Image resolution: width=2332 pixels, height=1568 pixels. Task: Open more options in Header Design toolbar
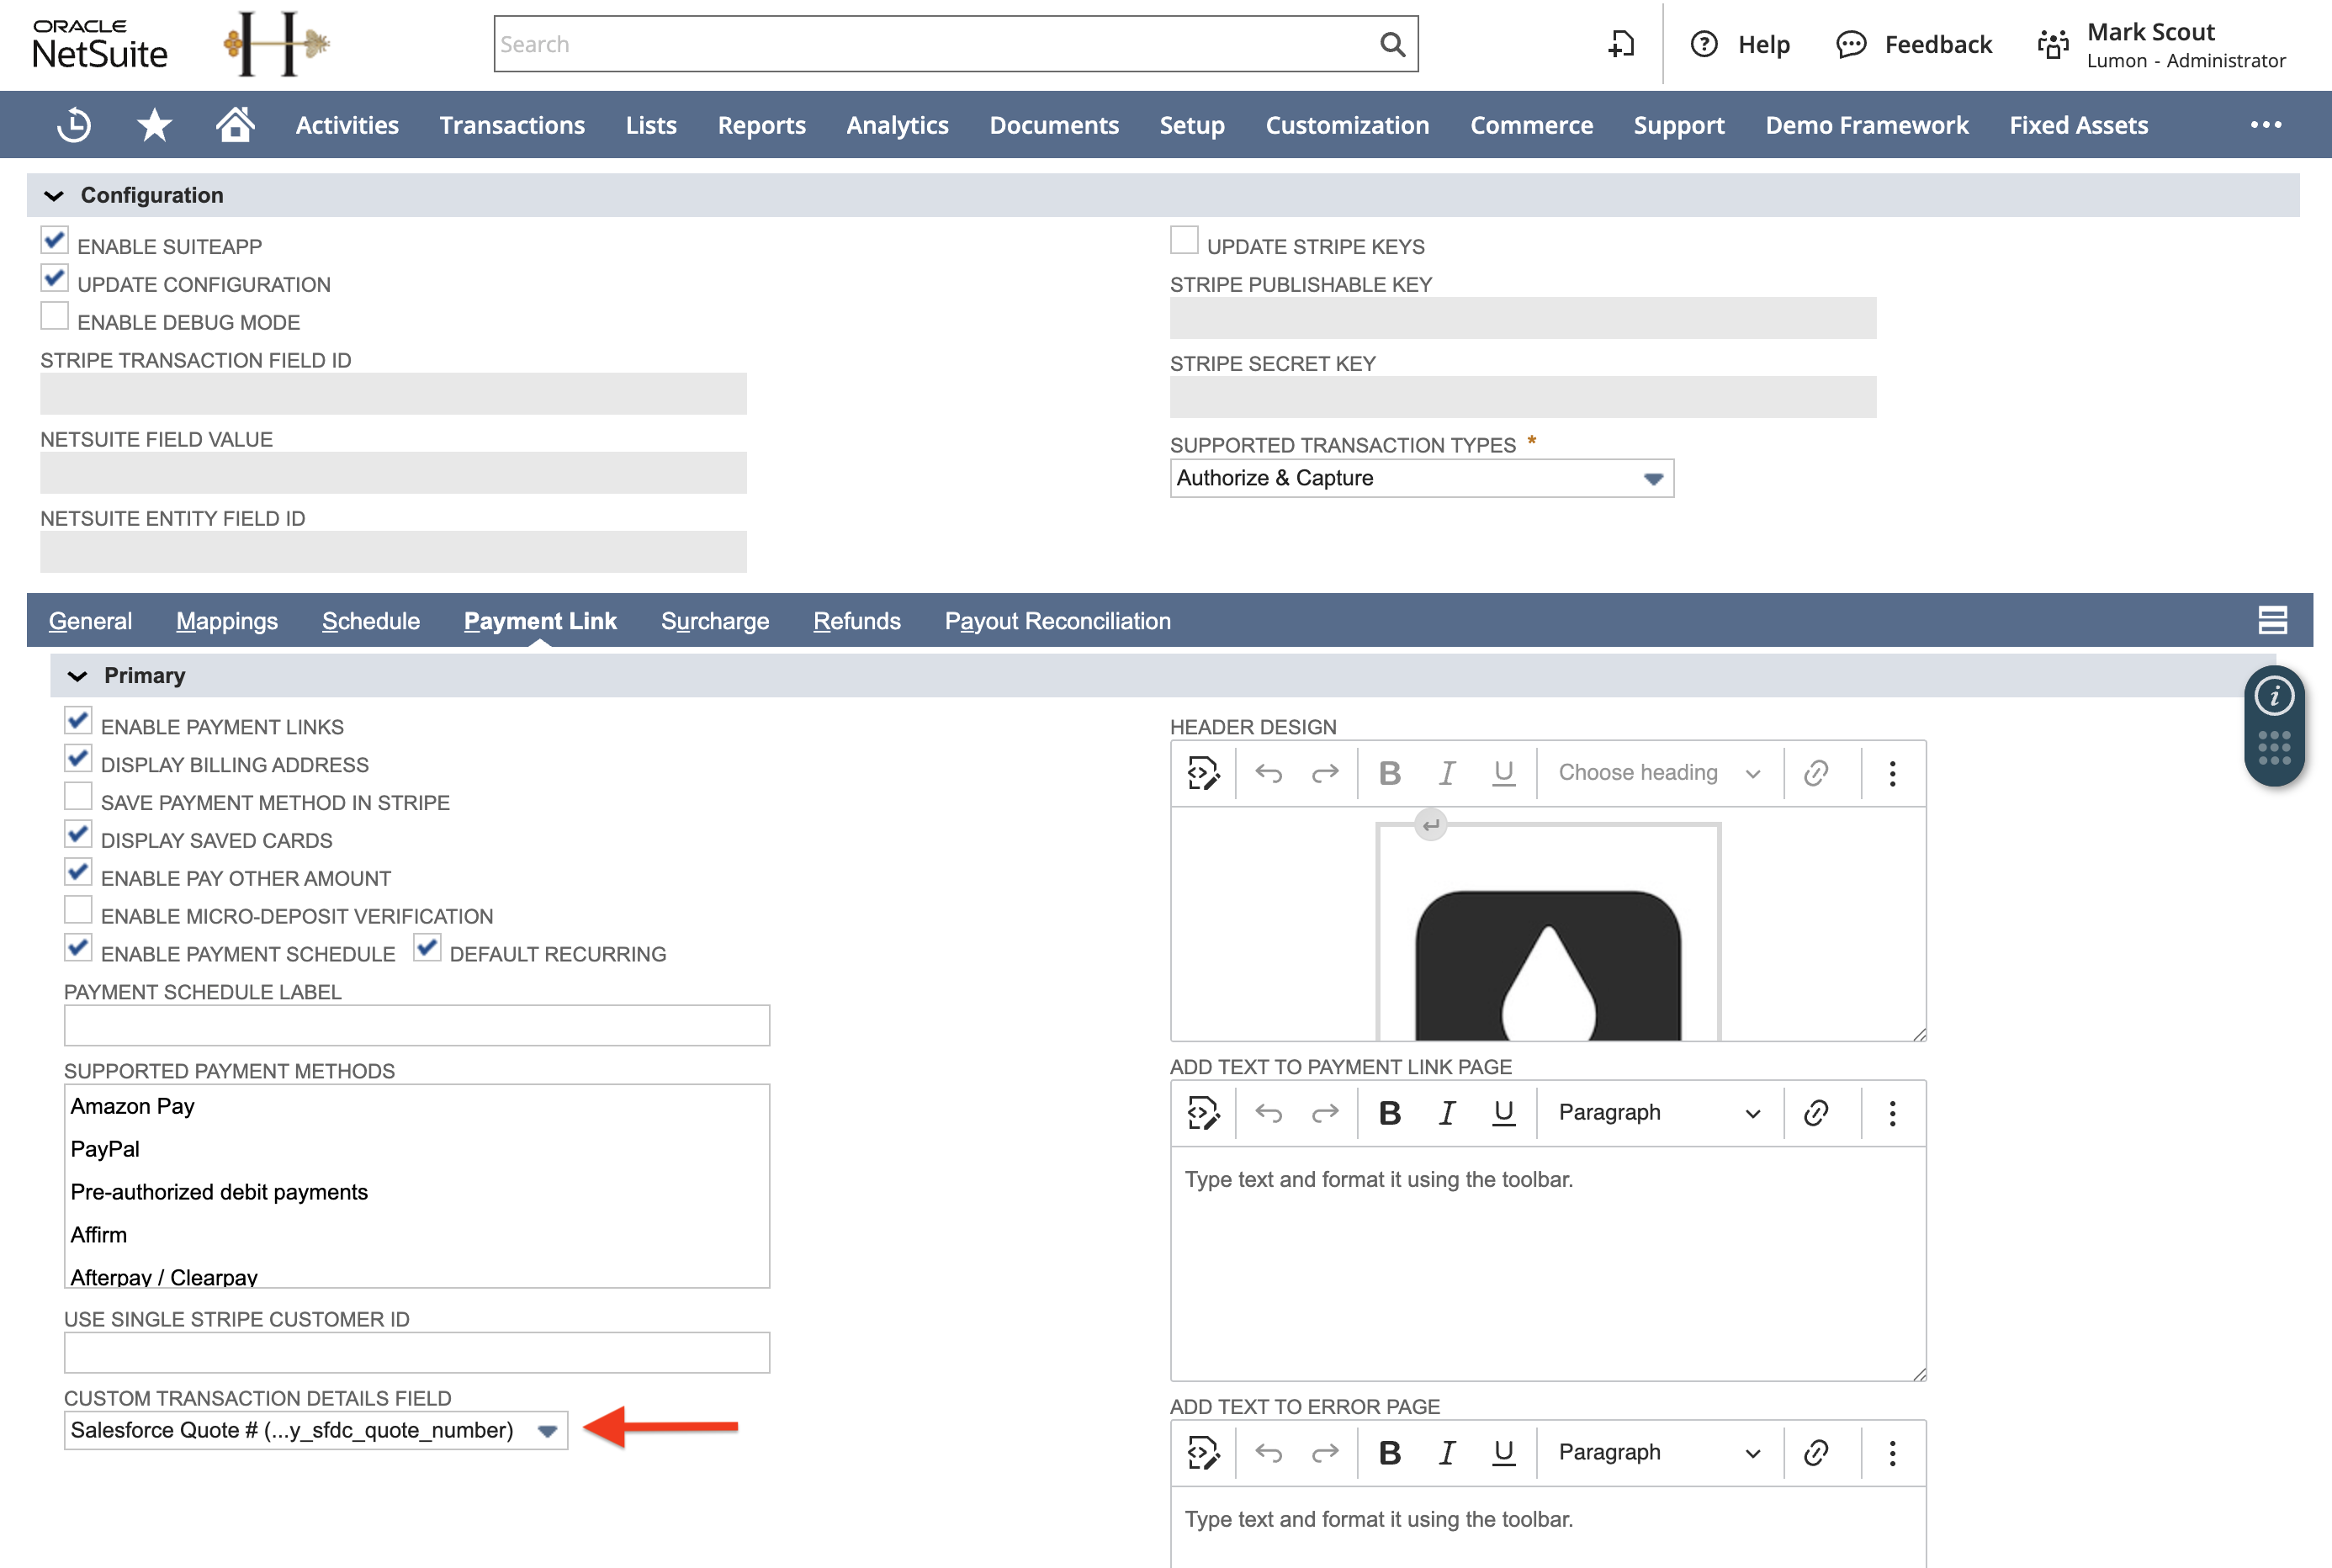[x=1892, y=773]
